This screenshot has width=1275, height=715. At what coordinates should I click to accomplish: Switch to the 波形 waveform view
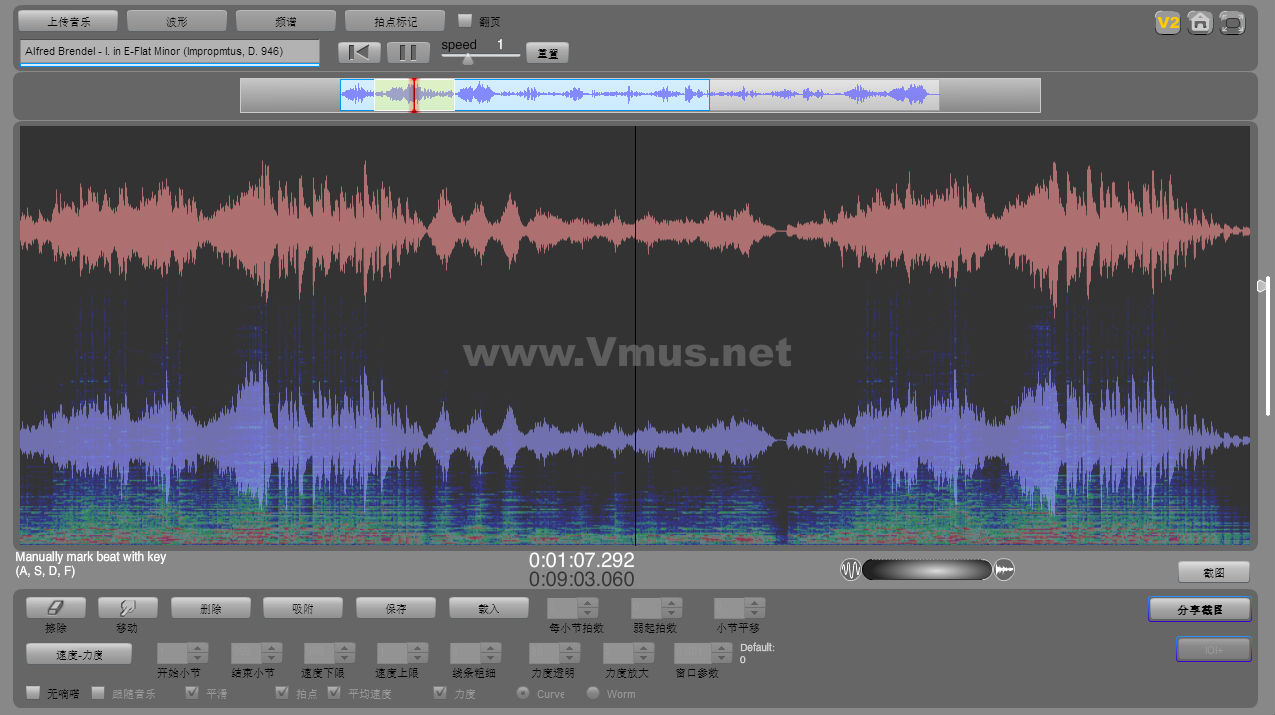(x=178, y=21)
